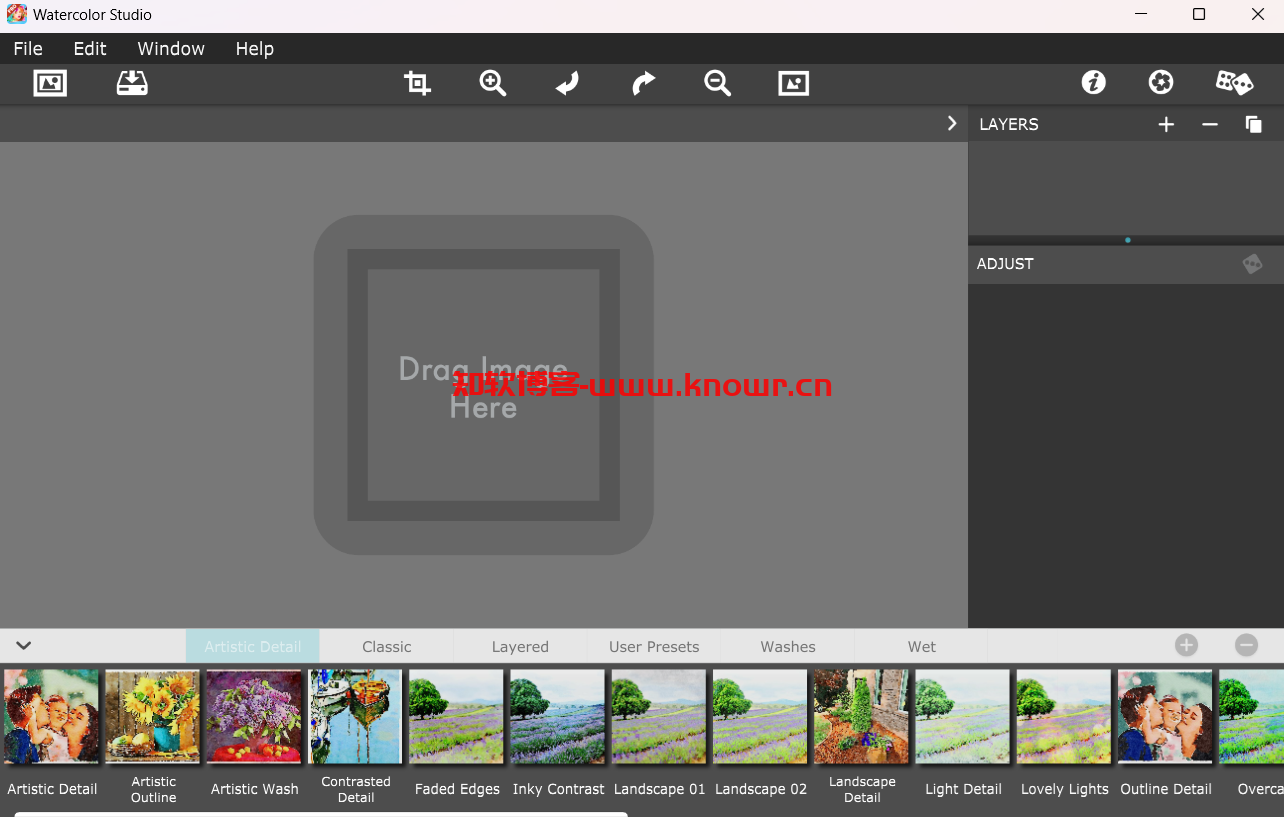Click the LAYERS panel header label
This screenshot has width=1284, height=817.
1008,124
